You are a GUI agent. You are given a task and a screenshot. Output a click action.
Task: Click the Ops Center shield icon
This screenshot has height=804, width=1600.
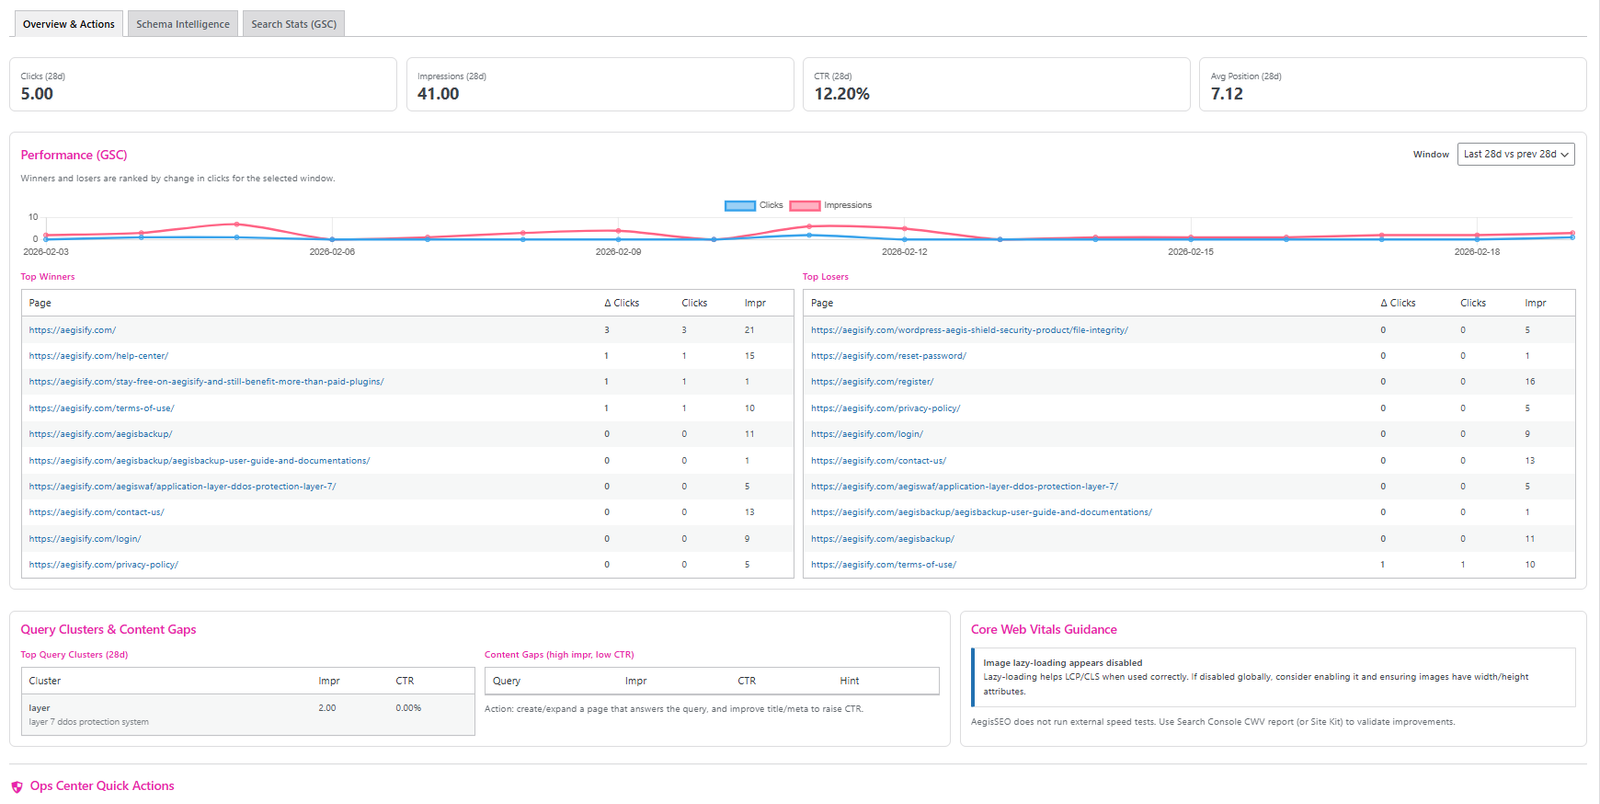tap(17, 787)
